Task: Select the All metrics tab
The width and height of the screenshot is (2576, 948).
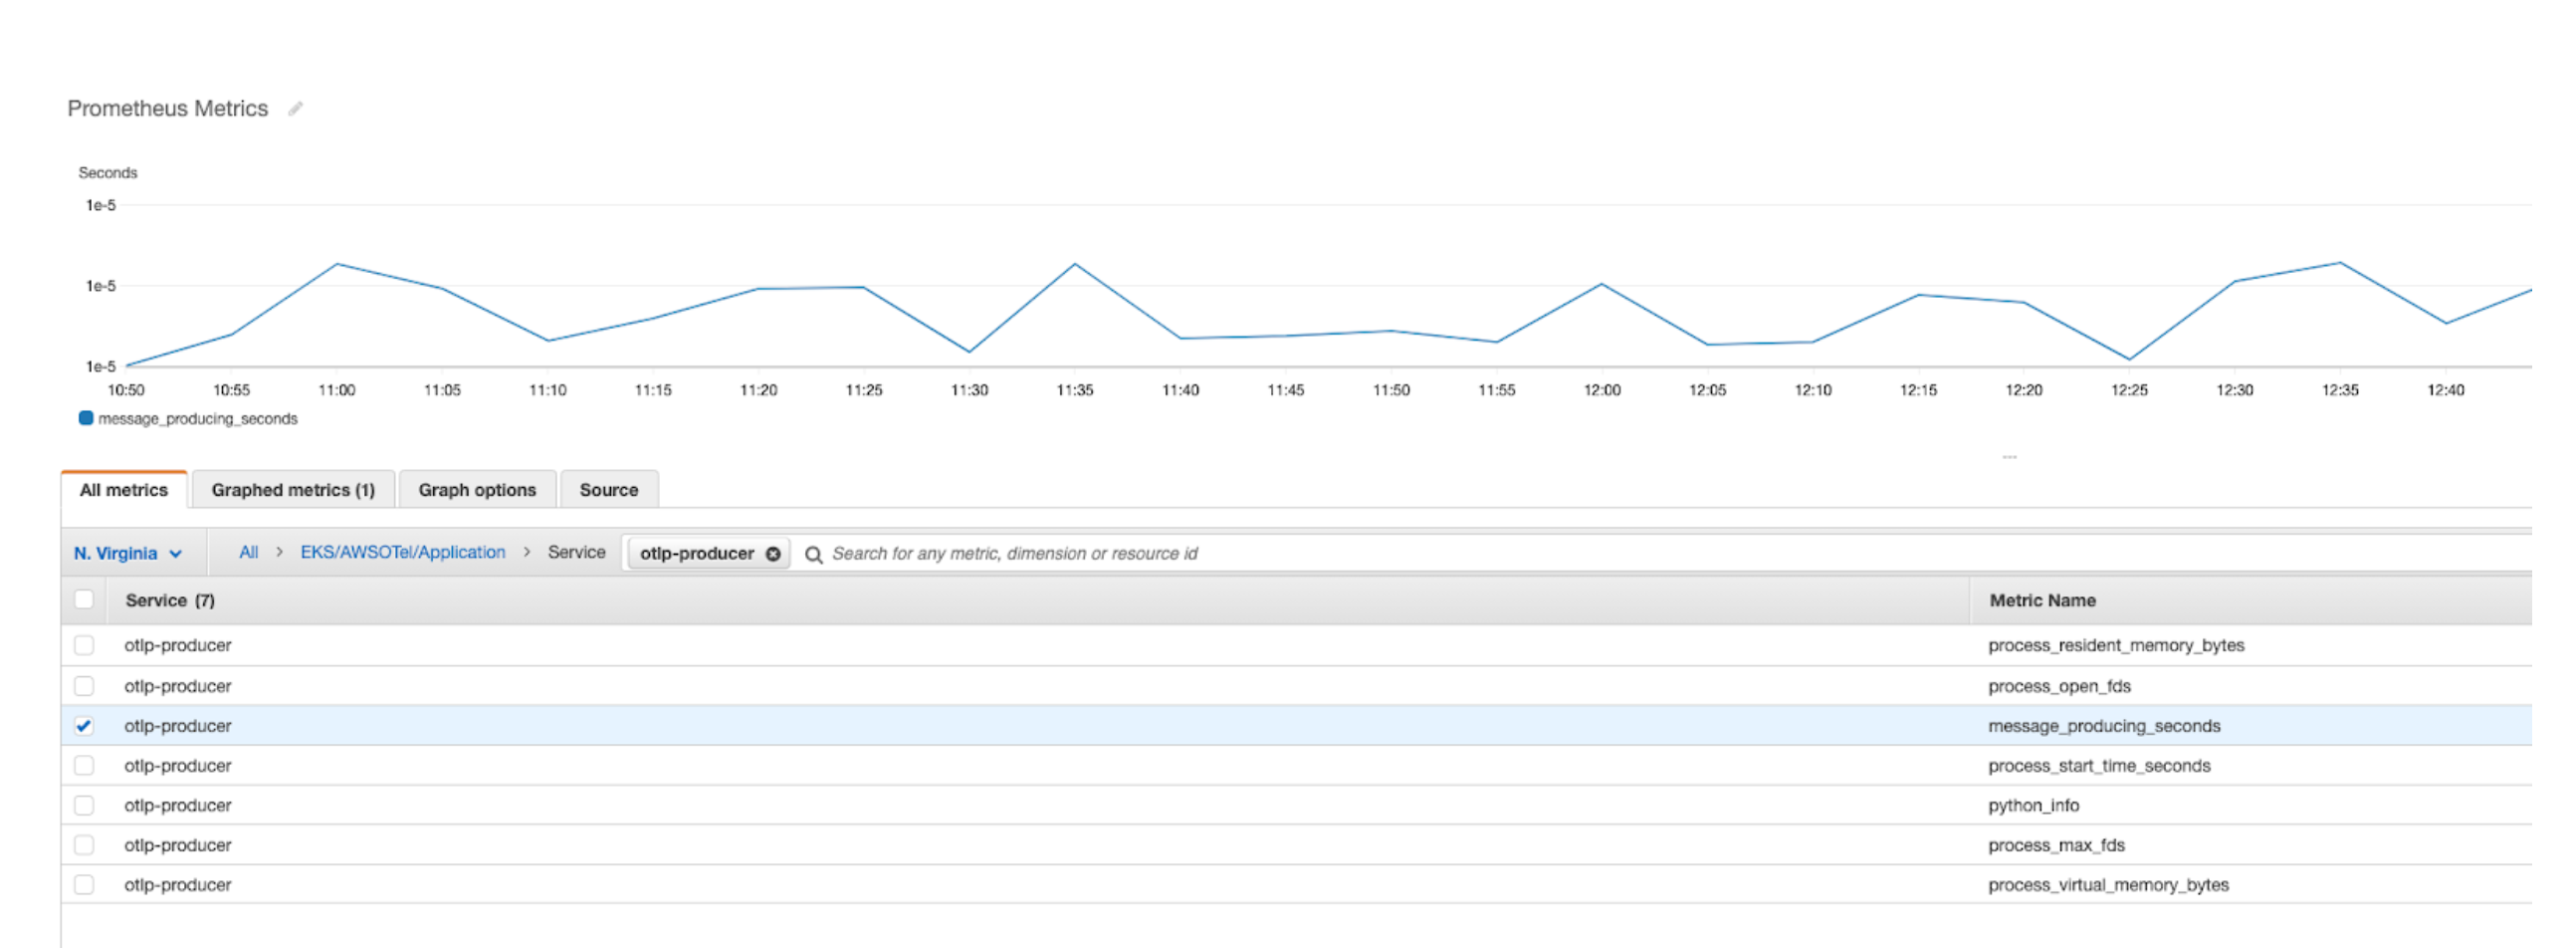Action: pos(124,490)
